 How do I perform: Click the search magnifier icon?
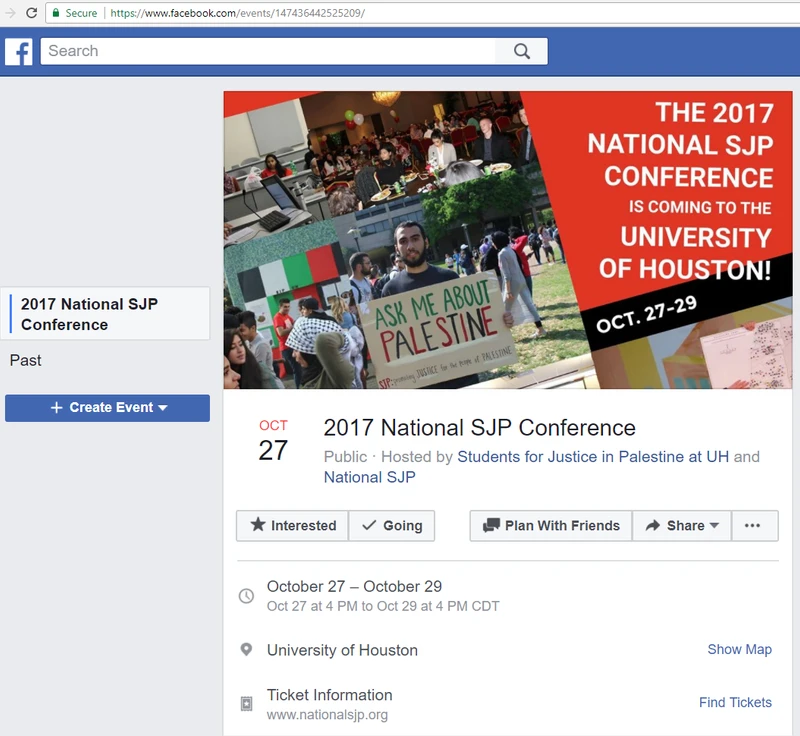click(x=521, y=51)
